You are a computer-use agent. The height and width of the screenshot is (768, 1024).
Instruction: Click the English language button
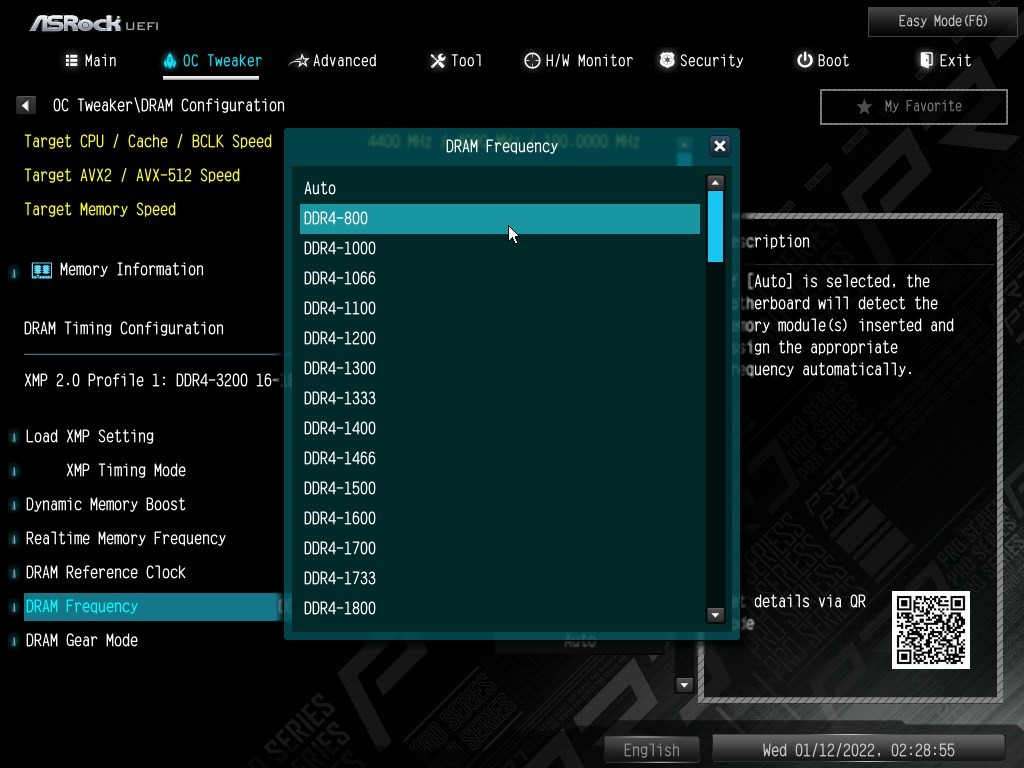point(651,749)
